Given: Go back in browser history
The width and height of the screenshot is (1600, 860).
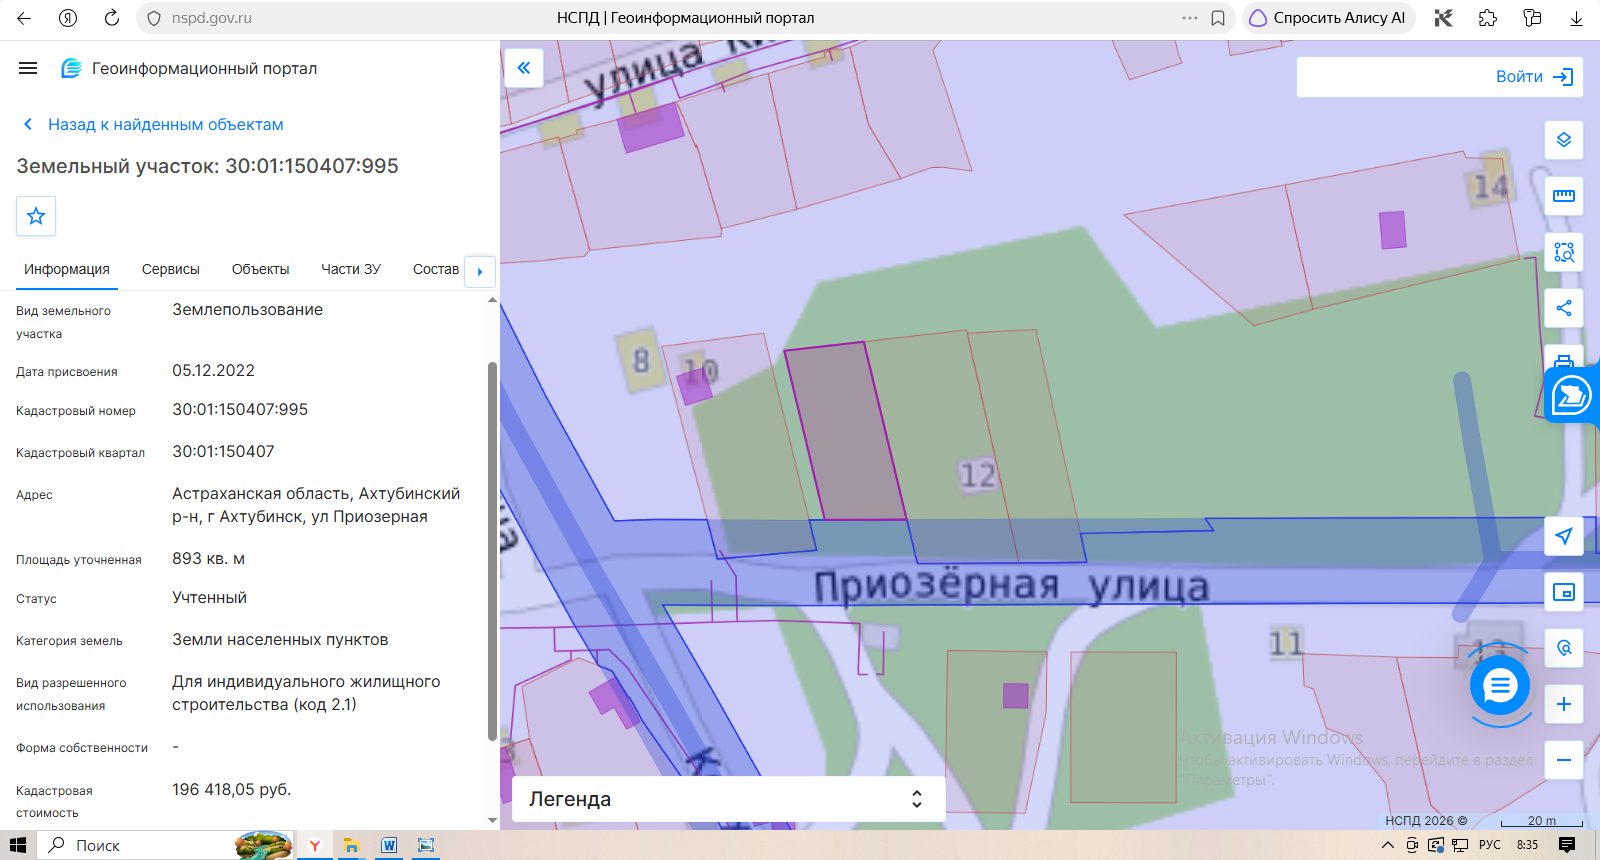Looking at the screenshot, I should pyautogui.click(x=24, y=18).
